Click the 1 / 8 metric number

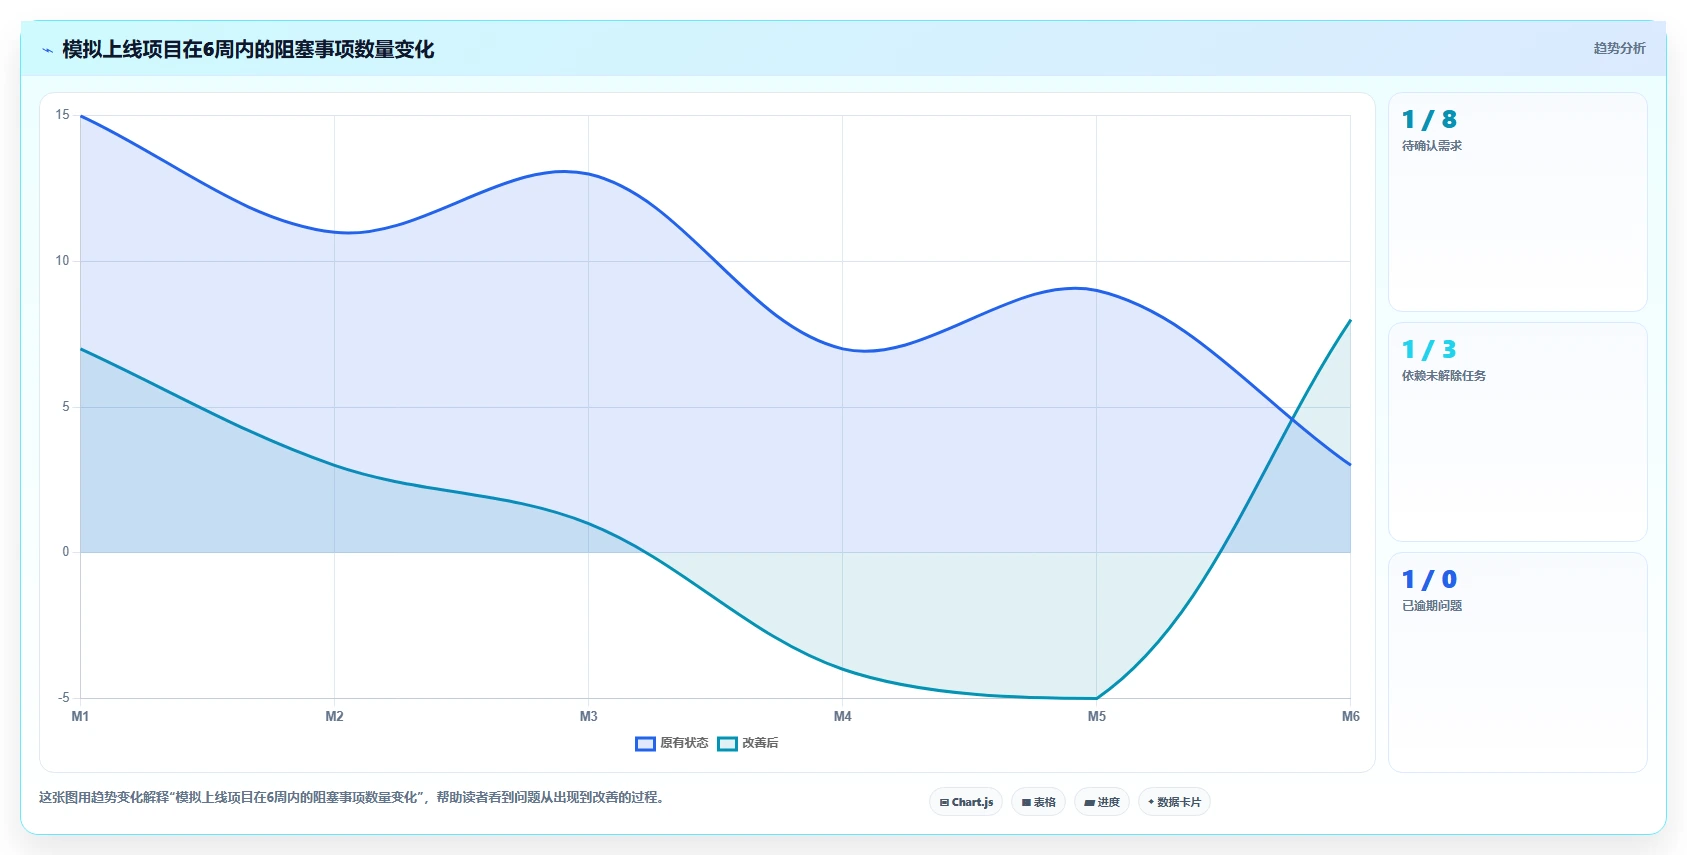tap(1429, 120)
